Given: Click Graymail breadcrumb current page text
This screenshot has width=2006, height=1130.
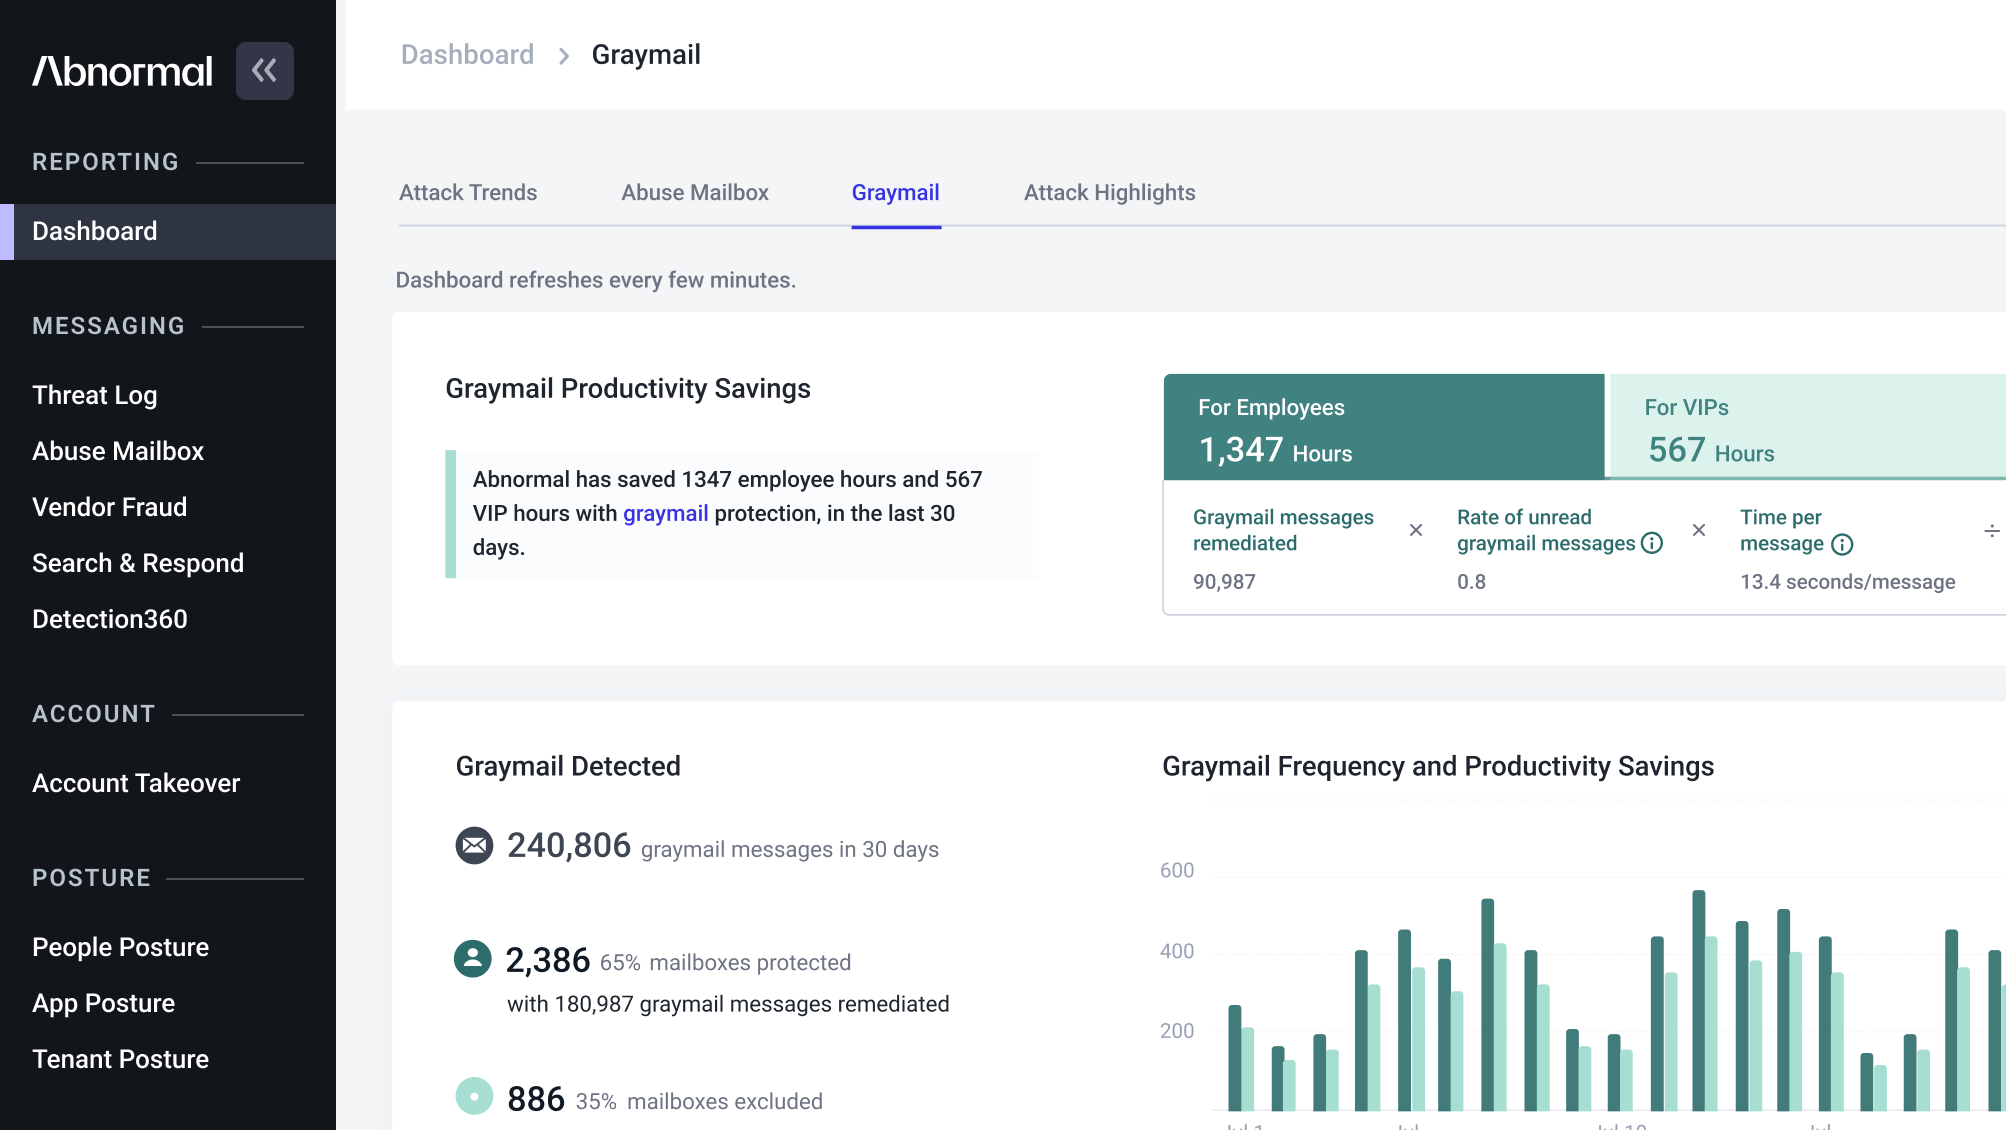Looking at the screenshot, I should click(x=646, y=55).
